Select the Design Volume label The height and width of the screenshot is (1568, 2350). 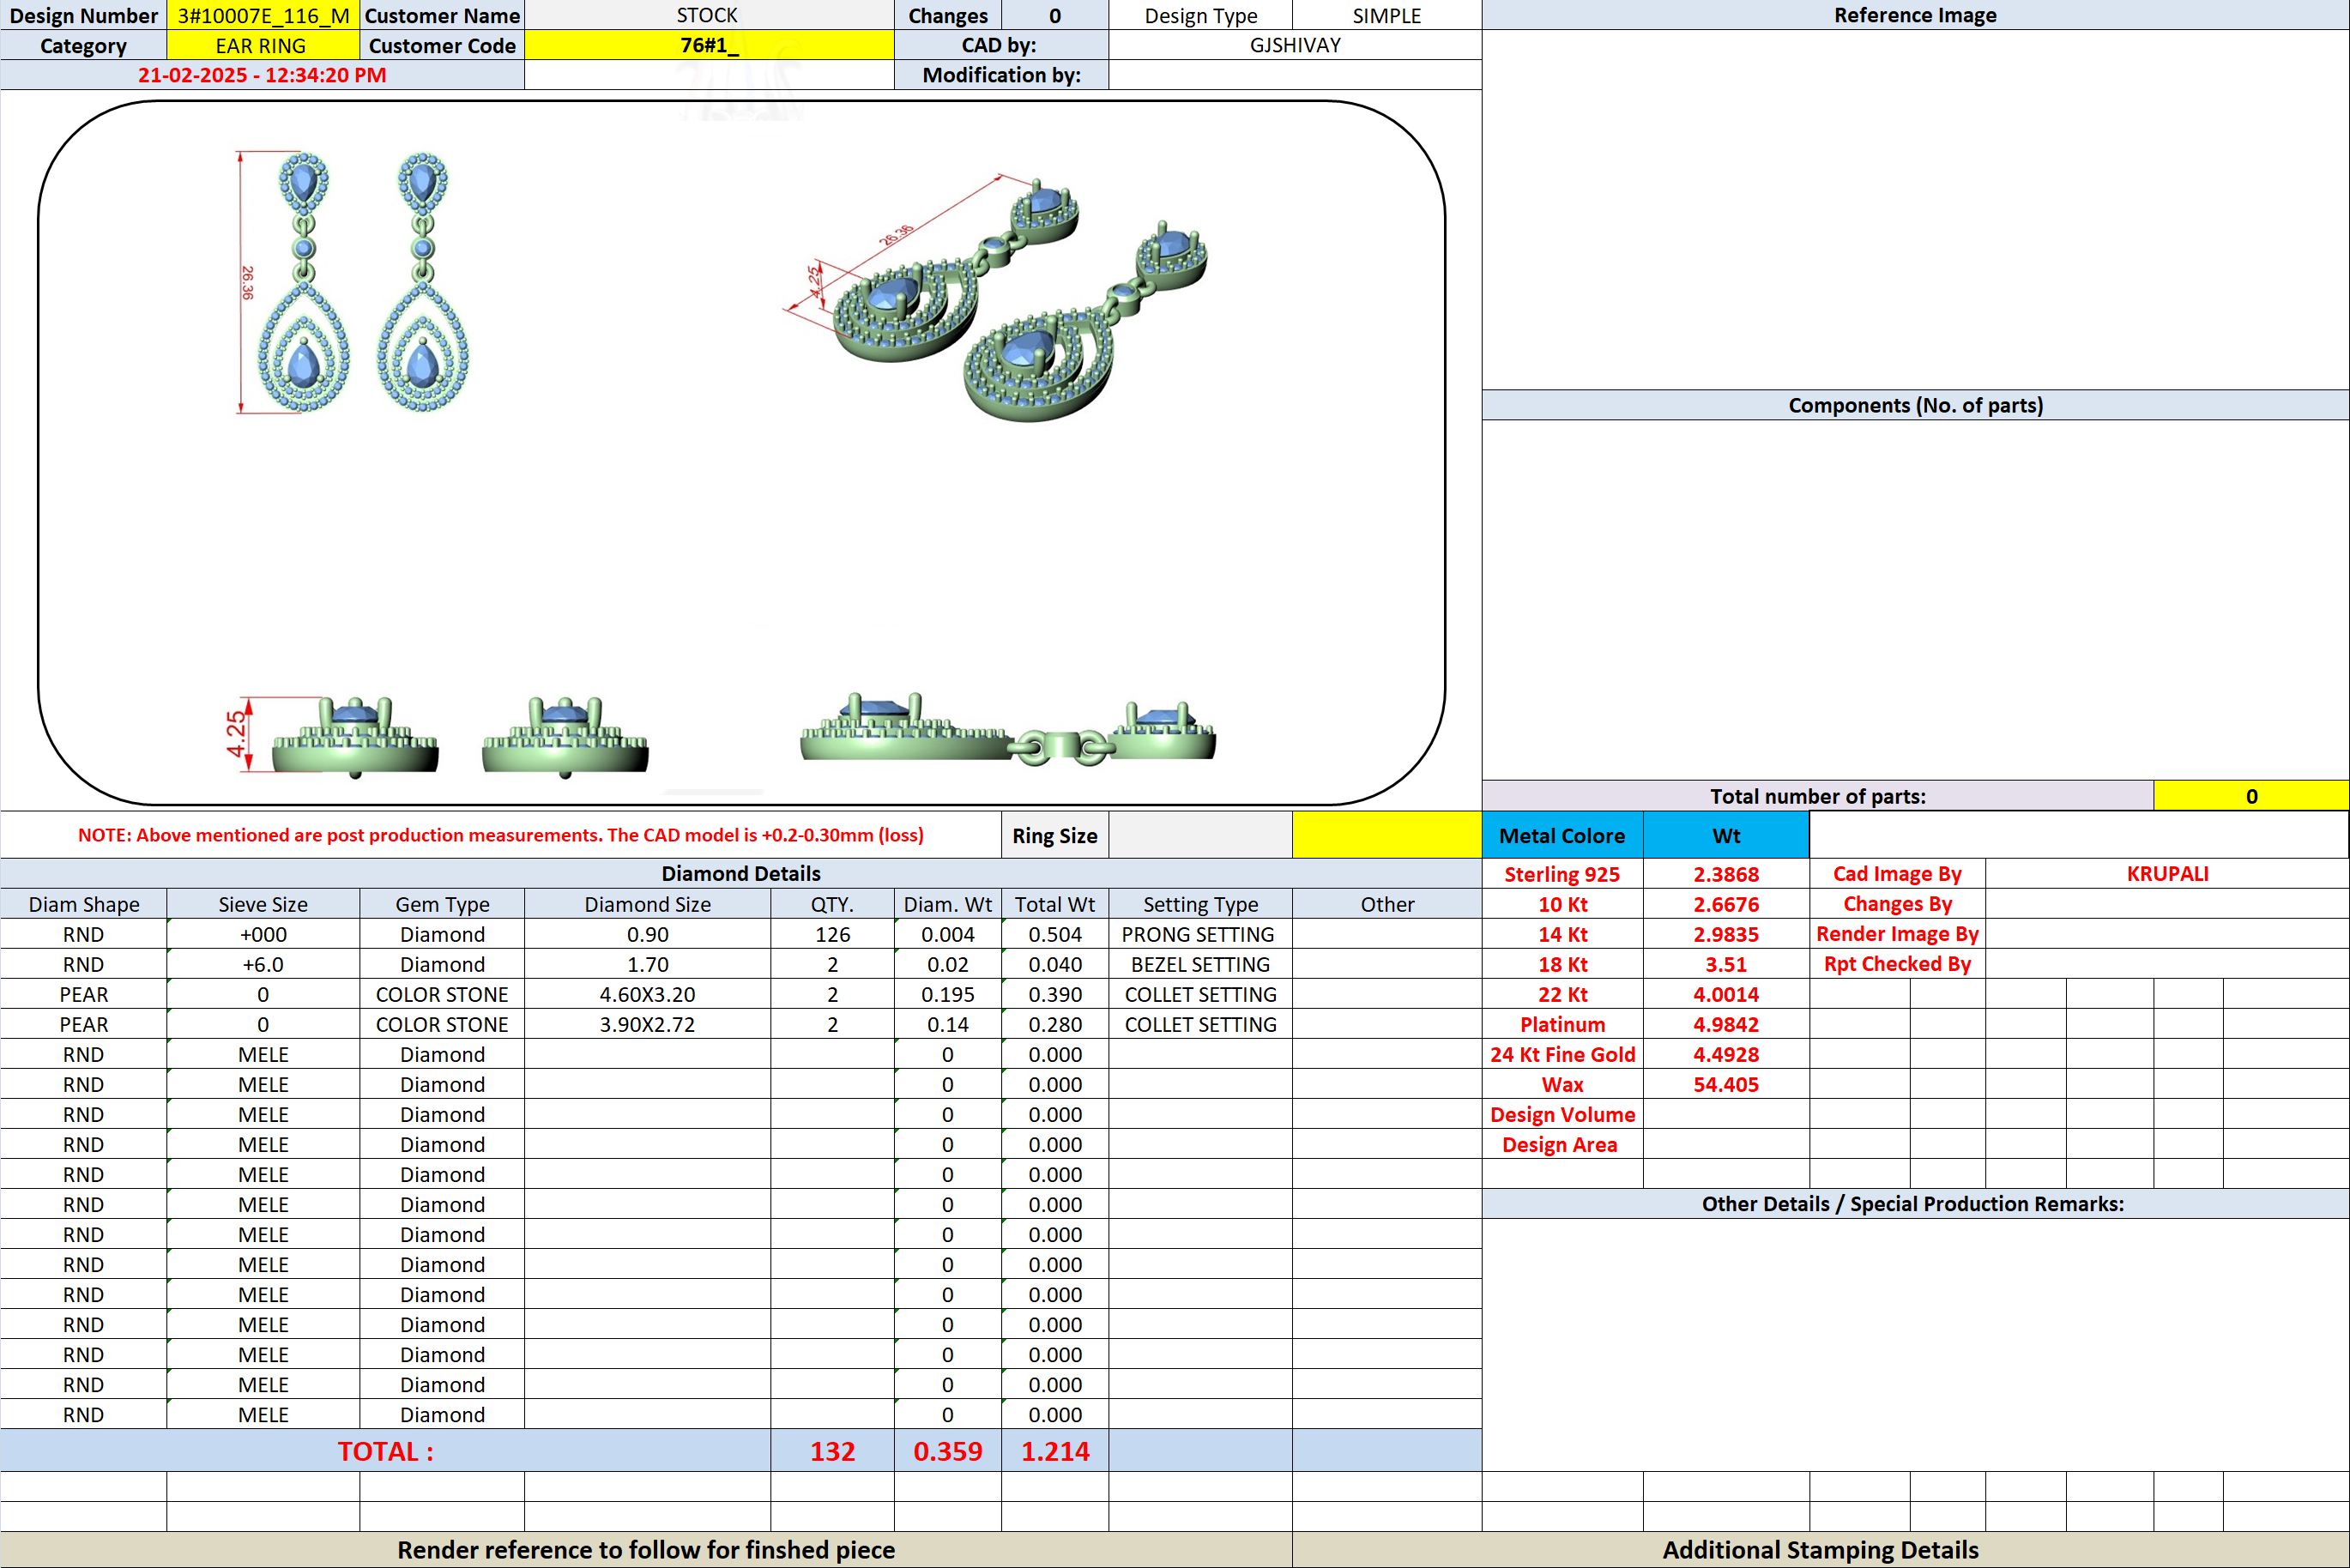click(x=1562, y=1114)
